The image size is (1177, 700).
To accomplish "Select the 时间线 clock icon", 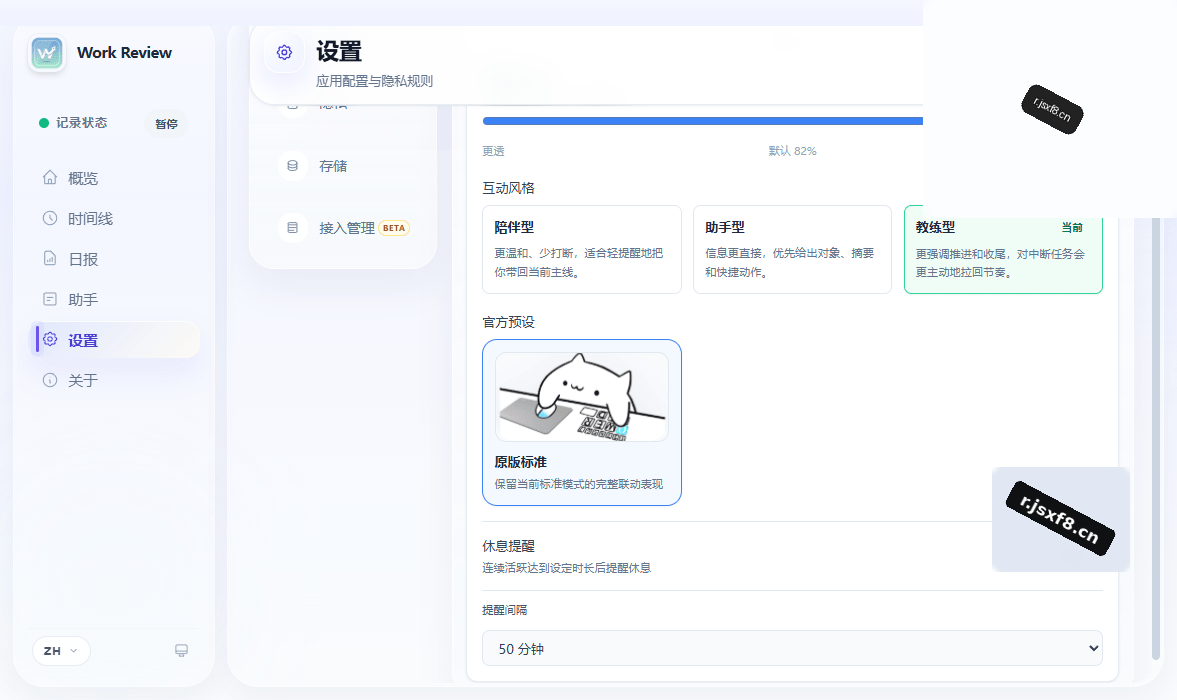I will (x=50, y=218).
